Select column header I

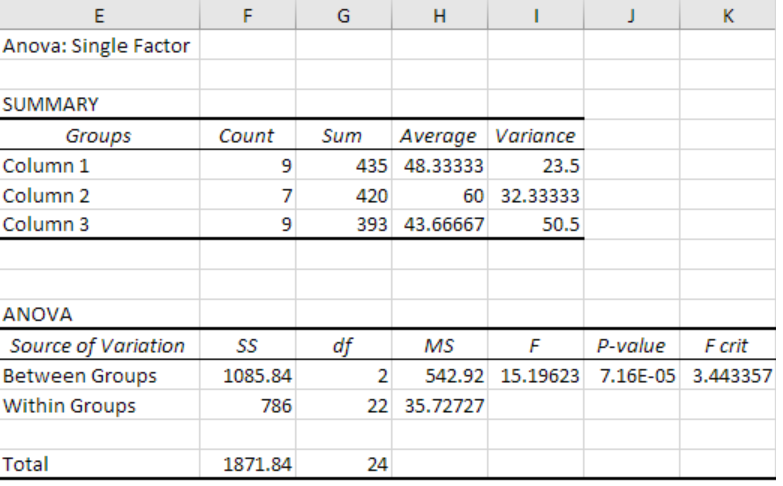coord(536,15)
